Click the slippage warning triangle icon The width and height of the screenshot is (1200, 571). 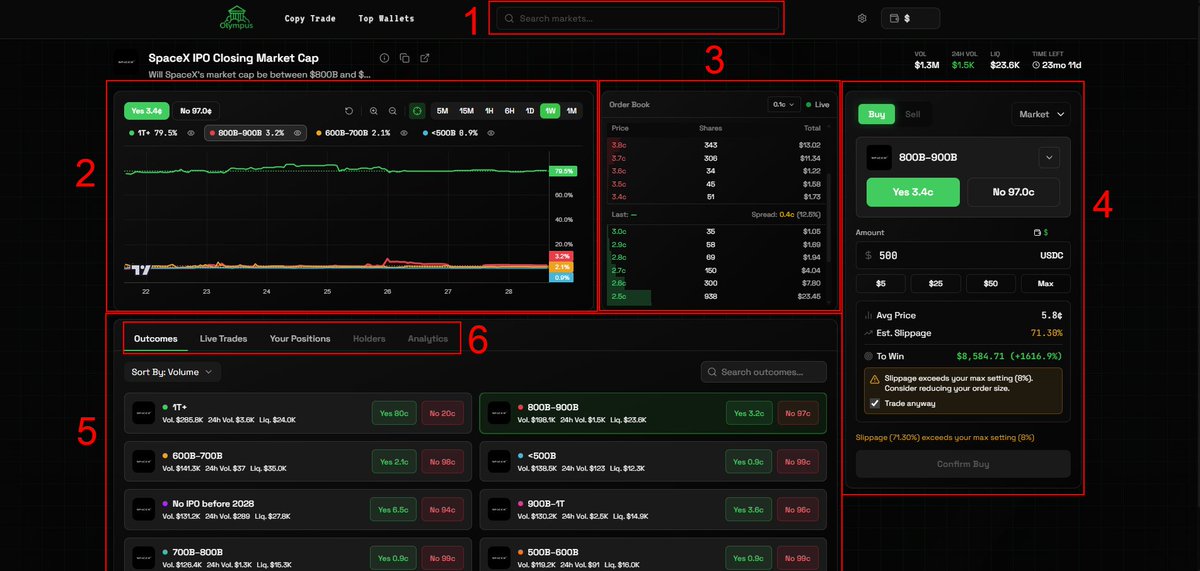click(875, 379)
